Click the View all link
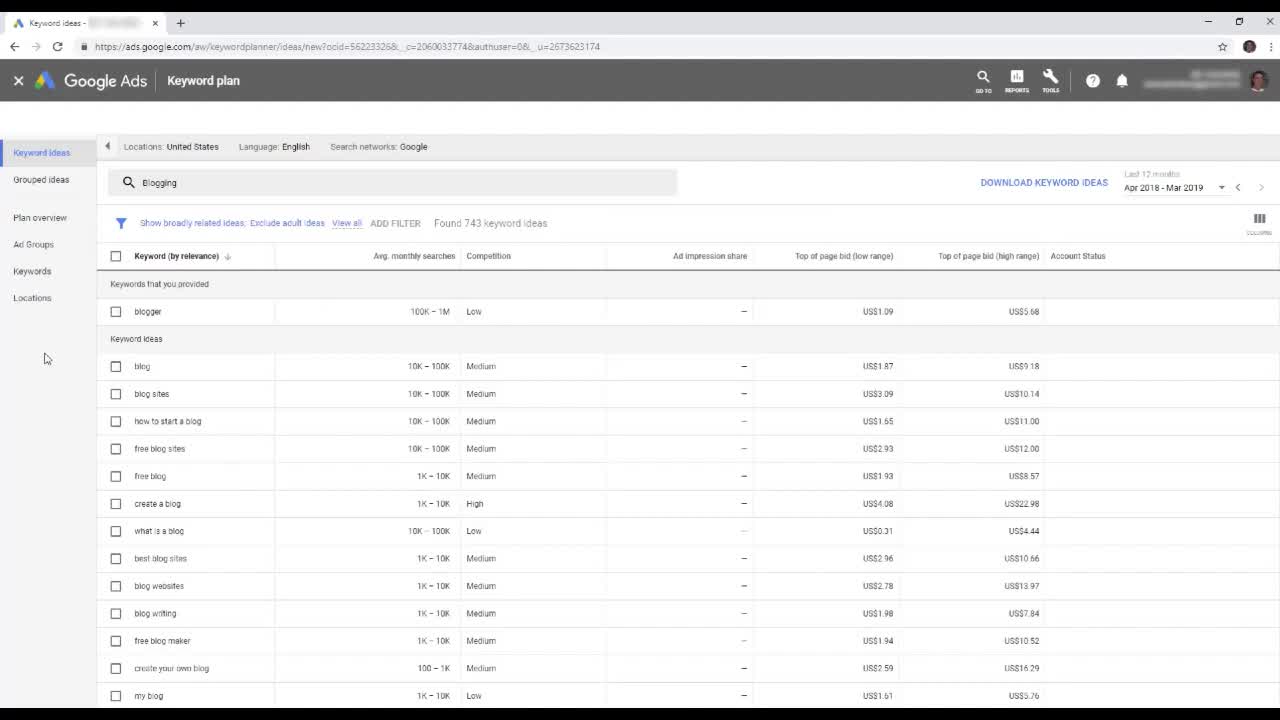1280x720 pixels. point(347,223)
